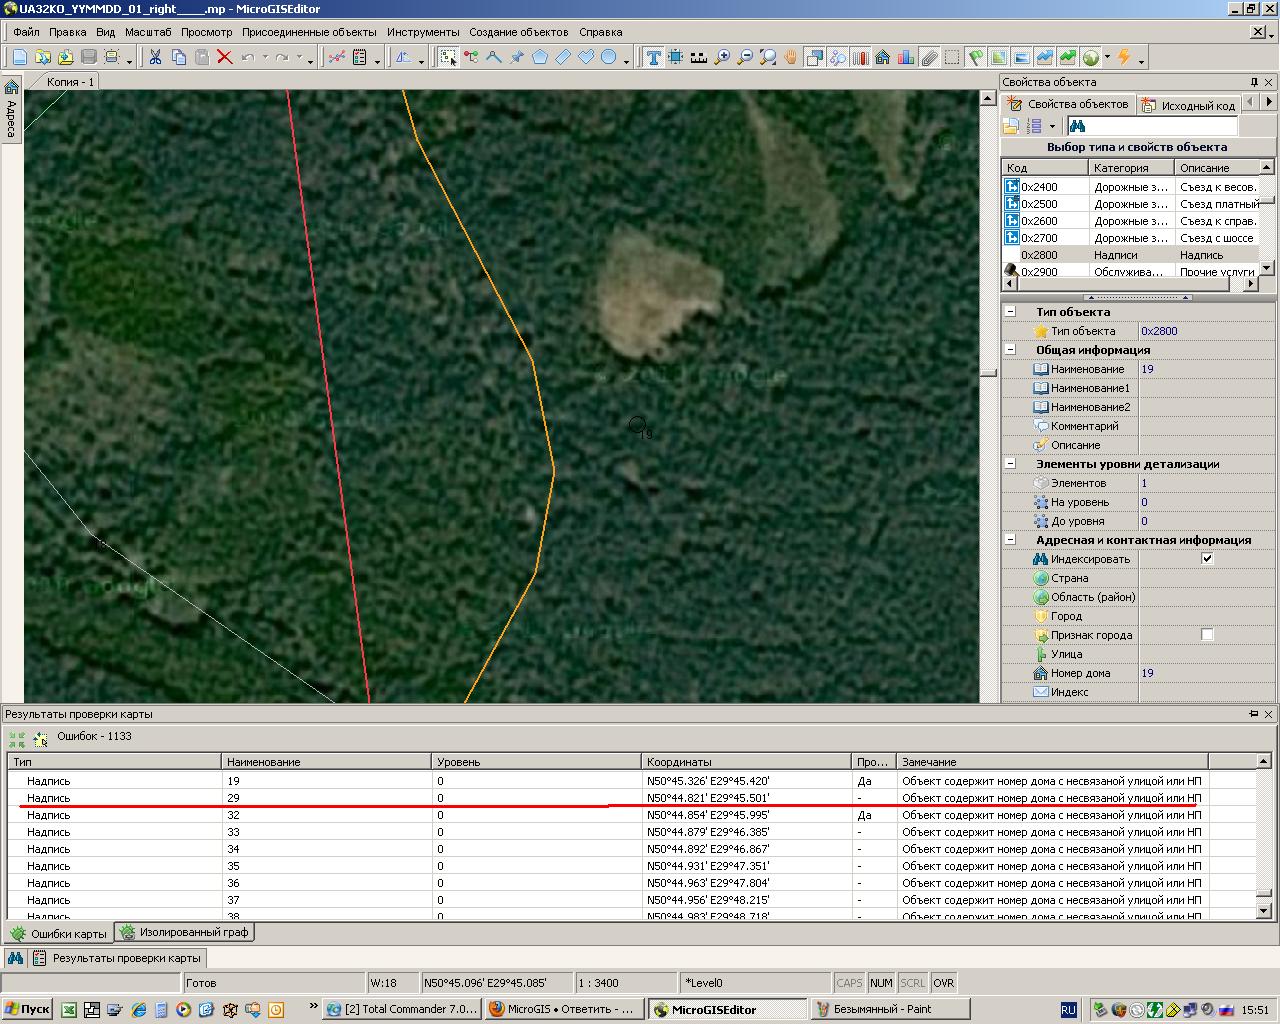Activate the selection rectangle tool
The height and width of the screenshot is (1024, 1280).
(448, 57)
